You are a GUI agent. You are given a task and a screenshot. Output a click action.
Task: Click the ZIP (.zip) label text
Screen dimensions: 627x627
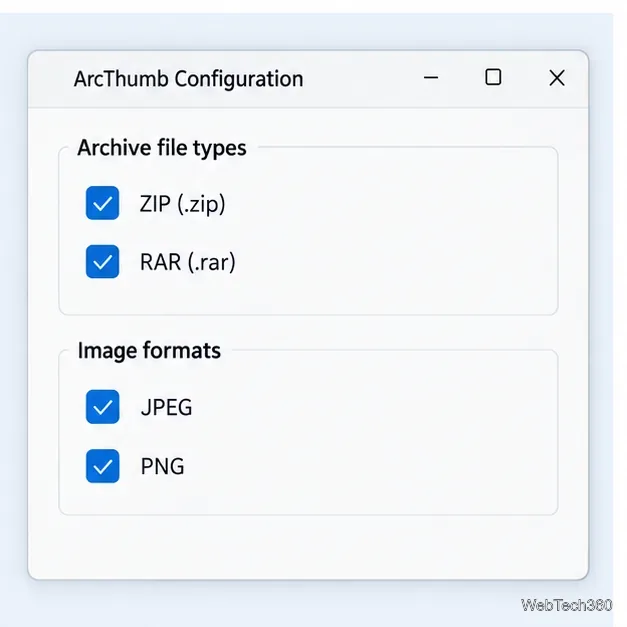(182, 204)
